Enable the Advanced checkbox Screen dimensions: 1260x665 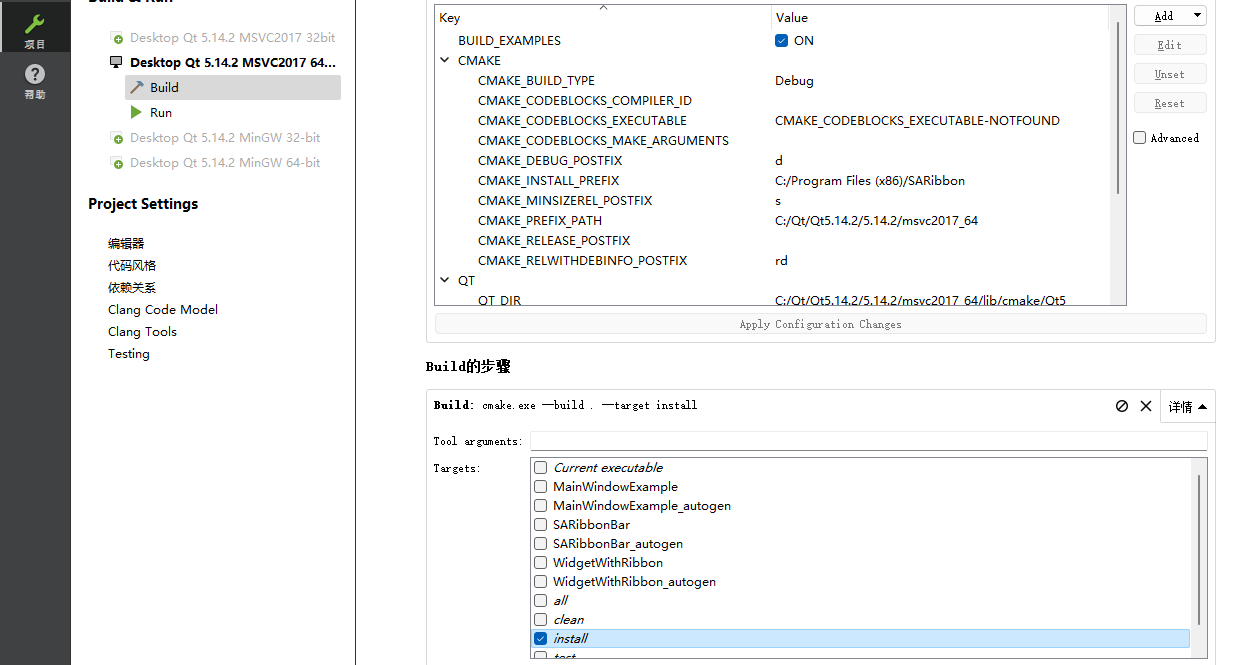(1139, 138)
